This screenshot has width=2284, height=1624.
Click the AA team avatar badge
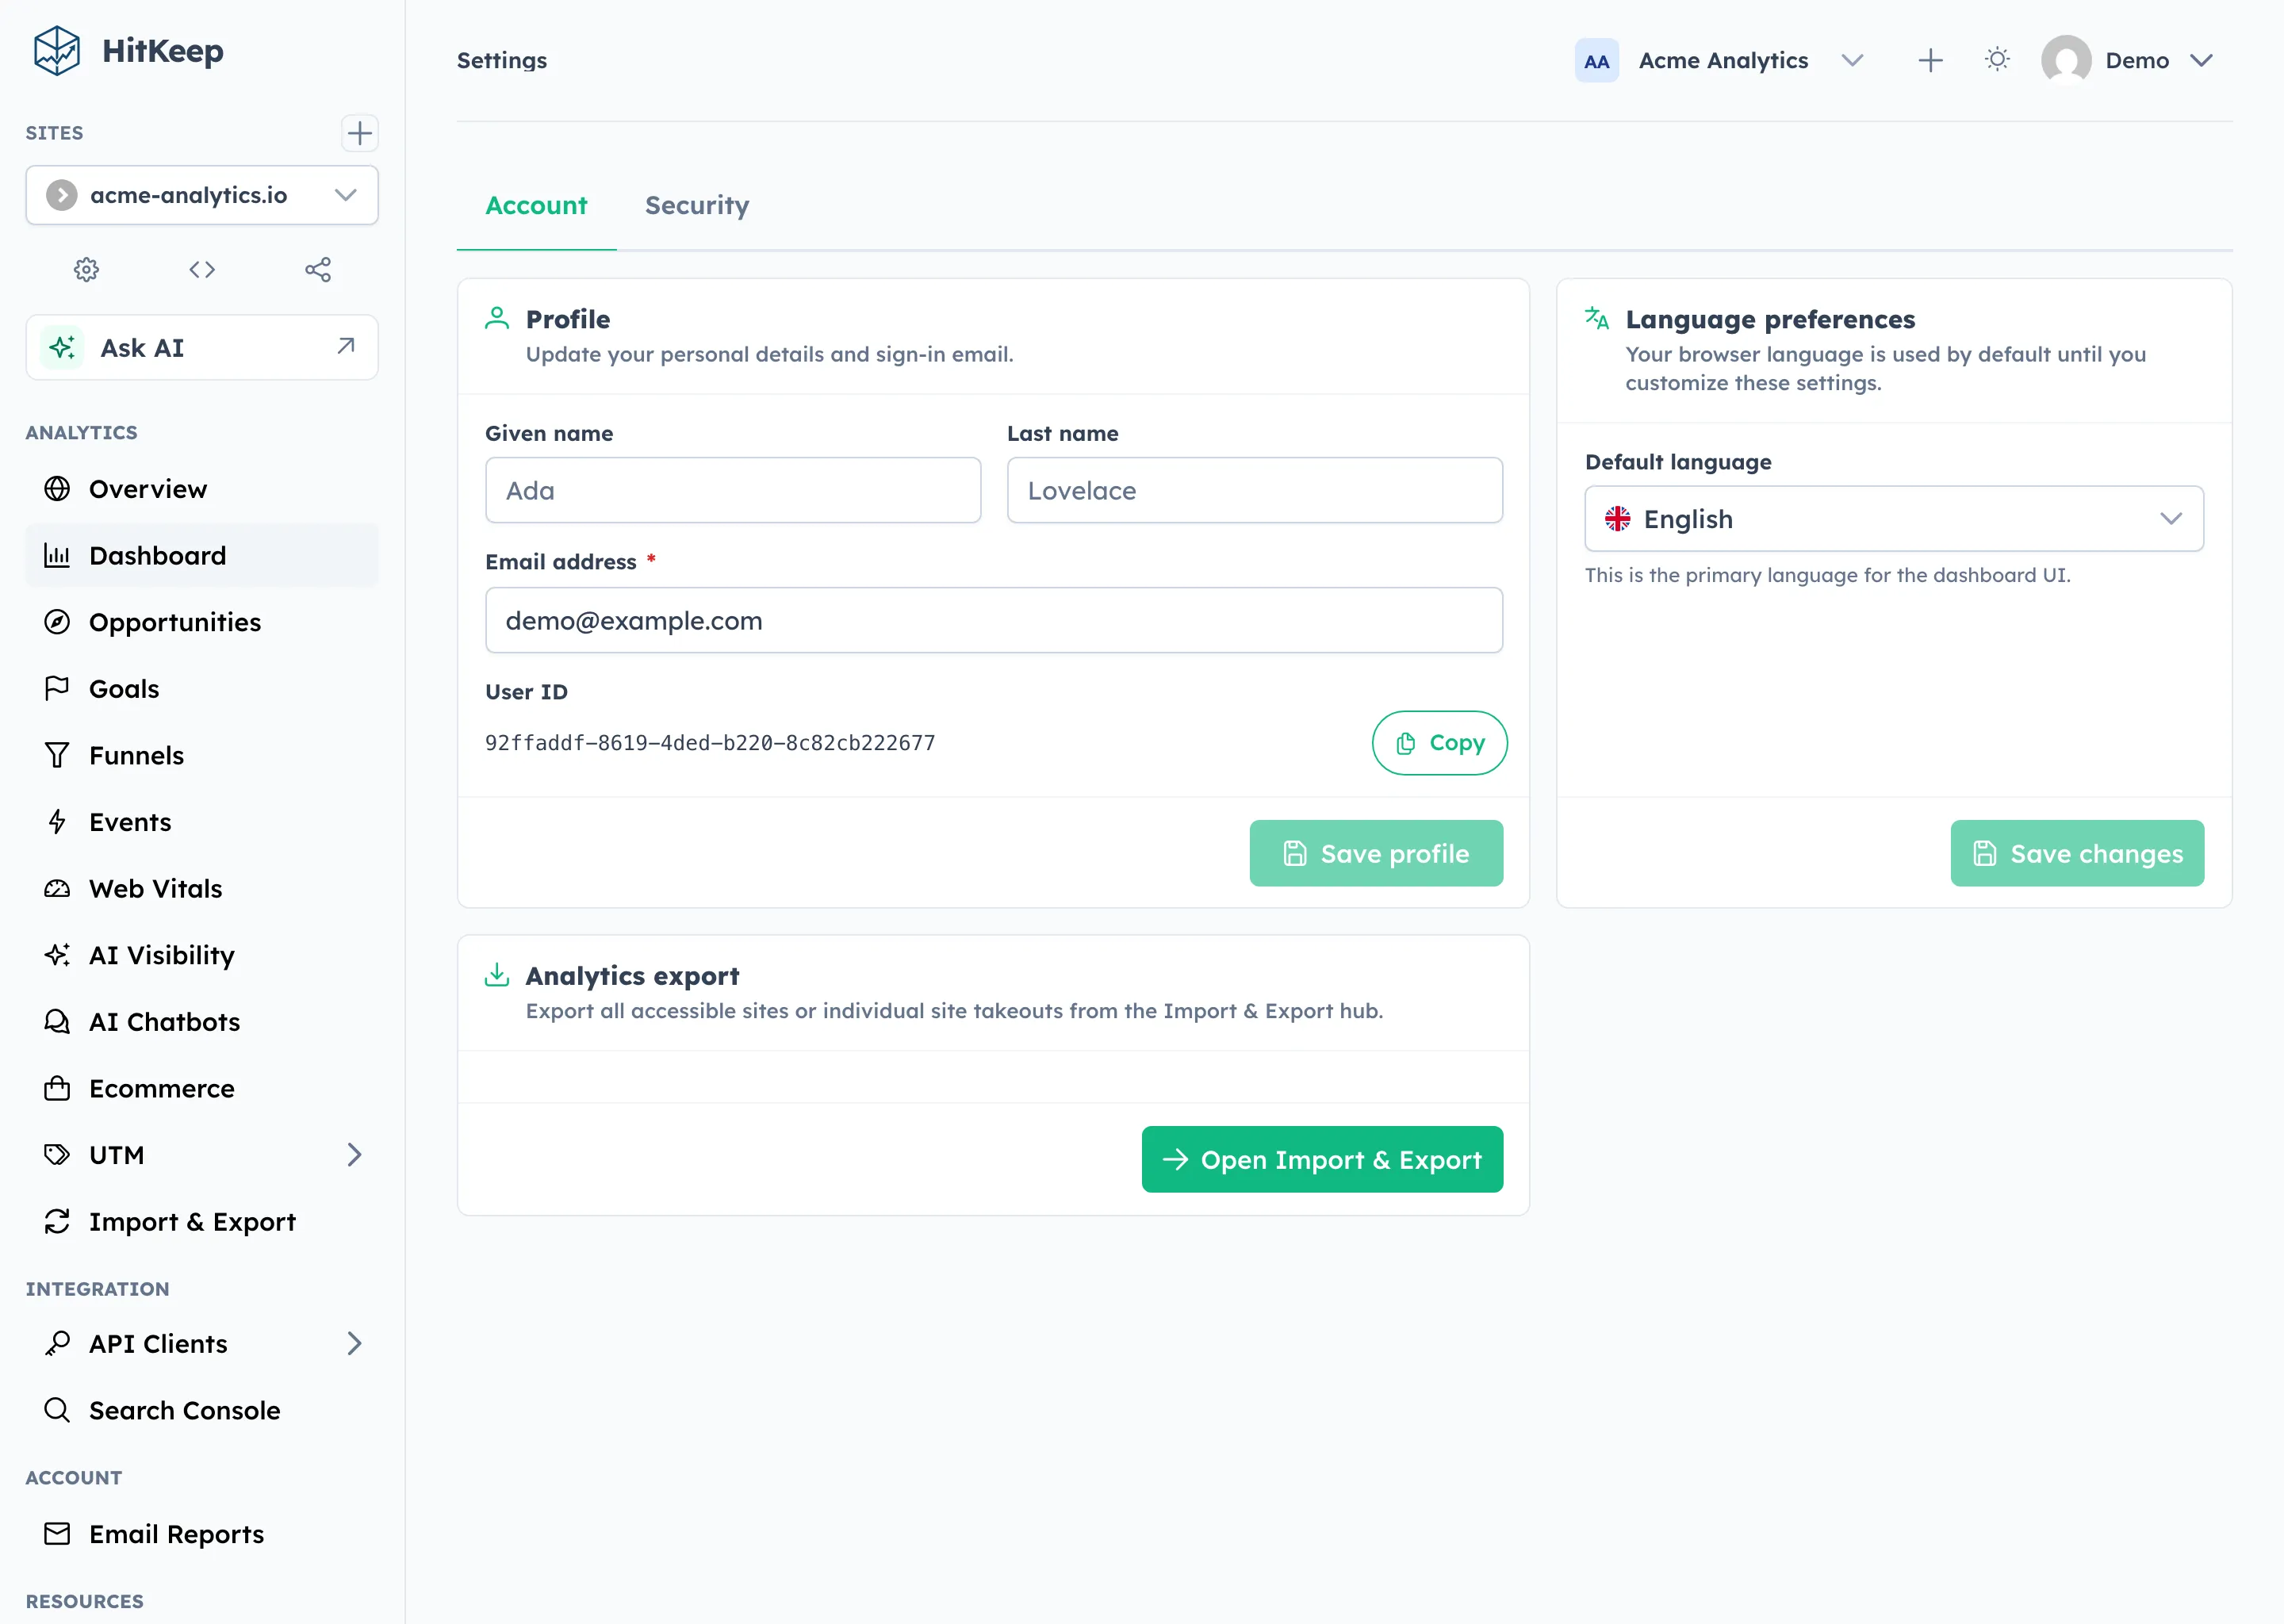[1597, 61]
